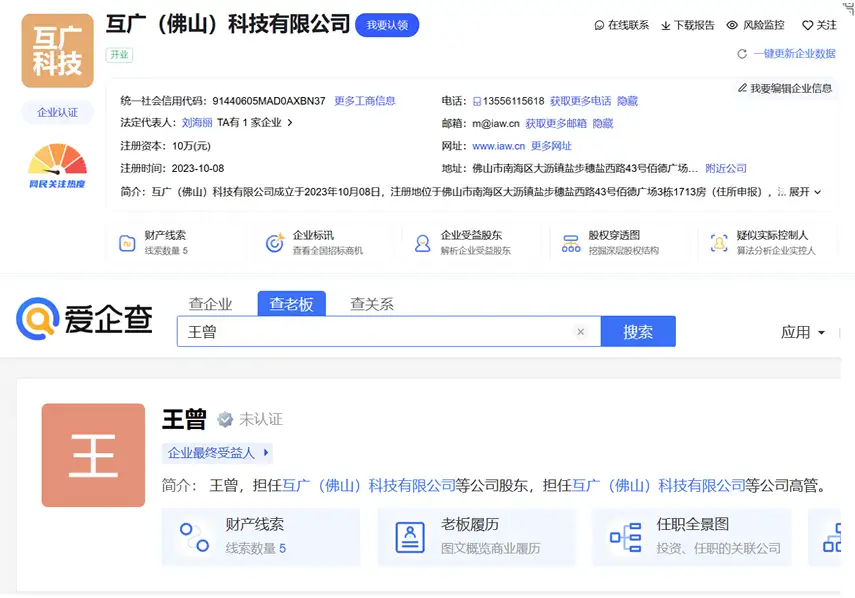This screenshot has height=598, width=855.
Task: Expand TA有1家企业 chevron
Action: pyautogui.click(x=290, y=123)
